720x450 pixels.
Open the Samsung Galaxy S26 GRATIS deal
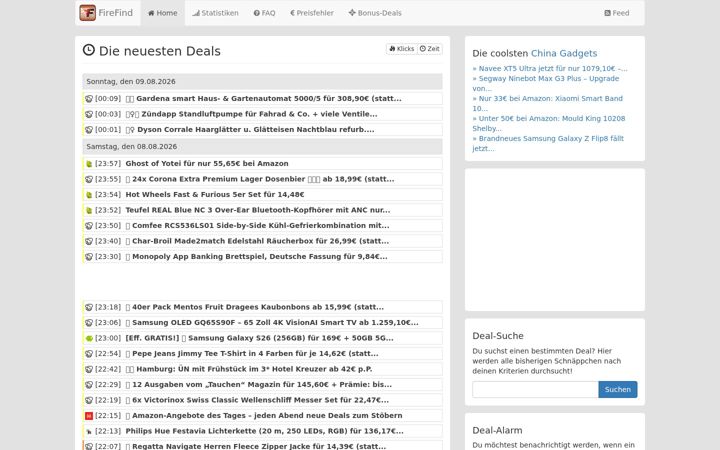point(259,338)
